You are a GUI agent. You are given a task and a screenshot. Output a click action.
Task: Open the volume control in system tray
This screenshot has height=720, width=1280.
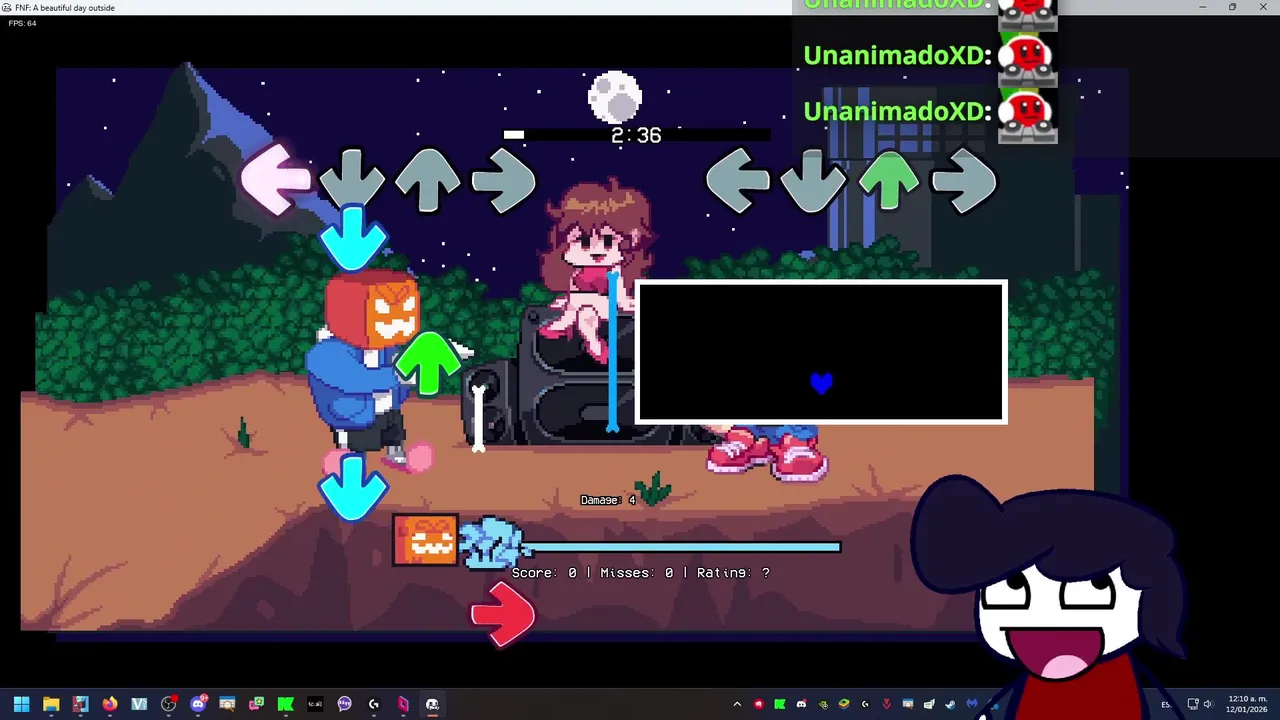coord(1208,704)
